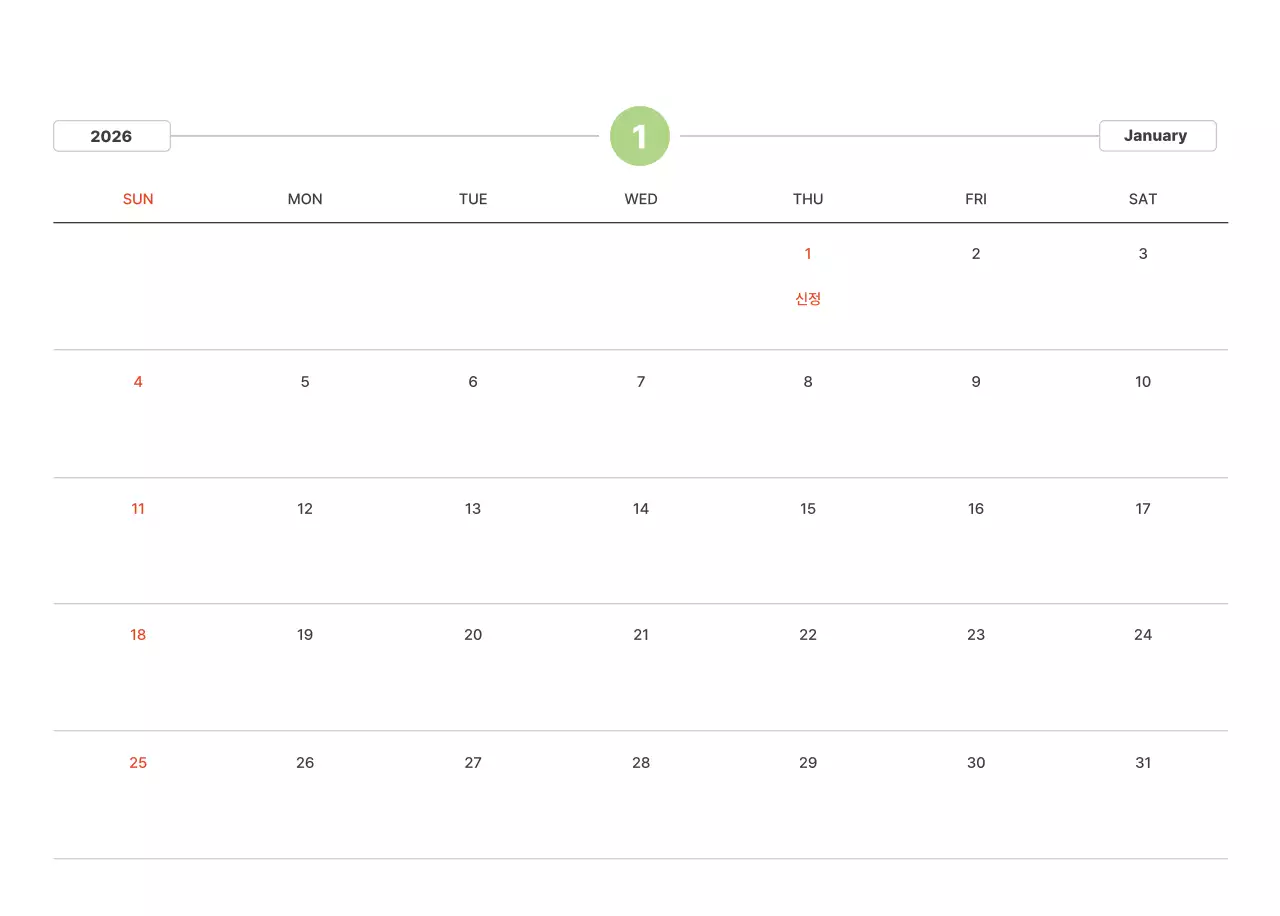The image size is (1280, 916).
Task: Select the SUN weekday header
Action: tap(138, 199)
